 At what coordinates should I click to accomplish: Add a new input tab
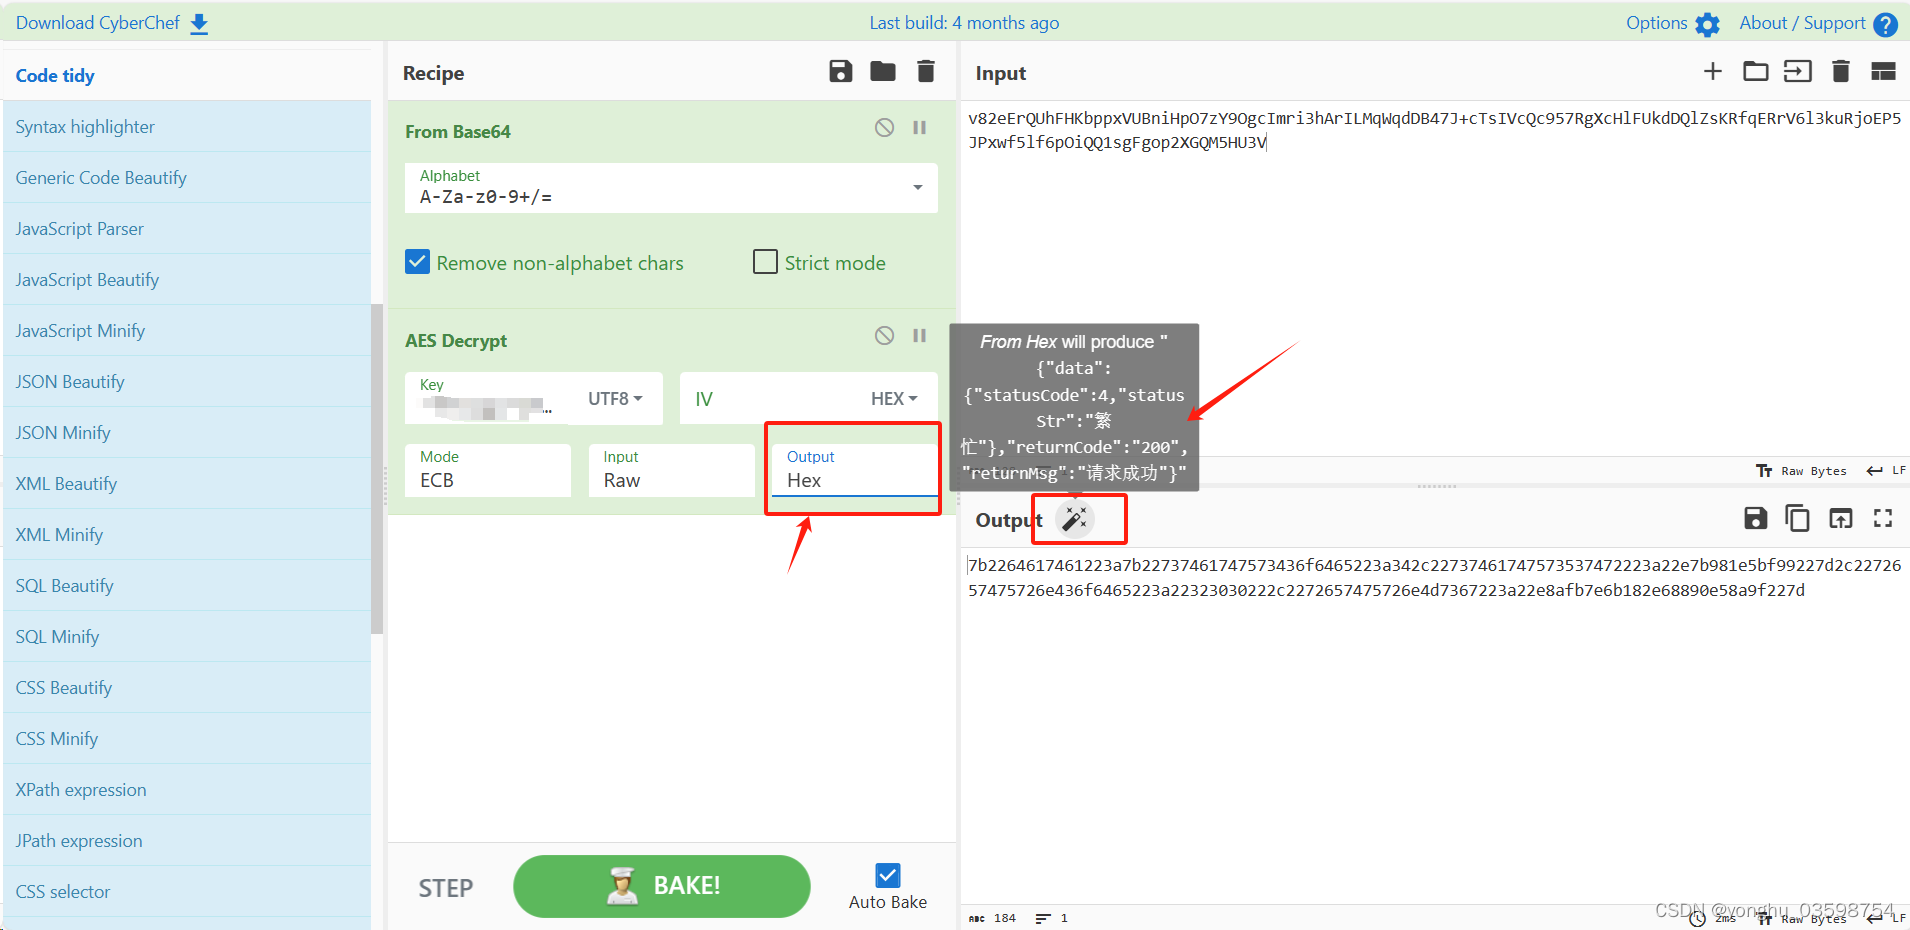point(1713,71)
